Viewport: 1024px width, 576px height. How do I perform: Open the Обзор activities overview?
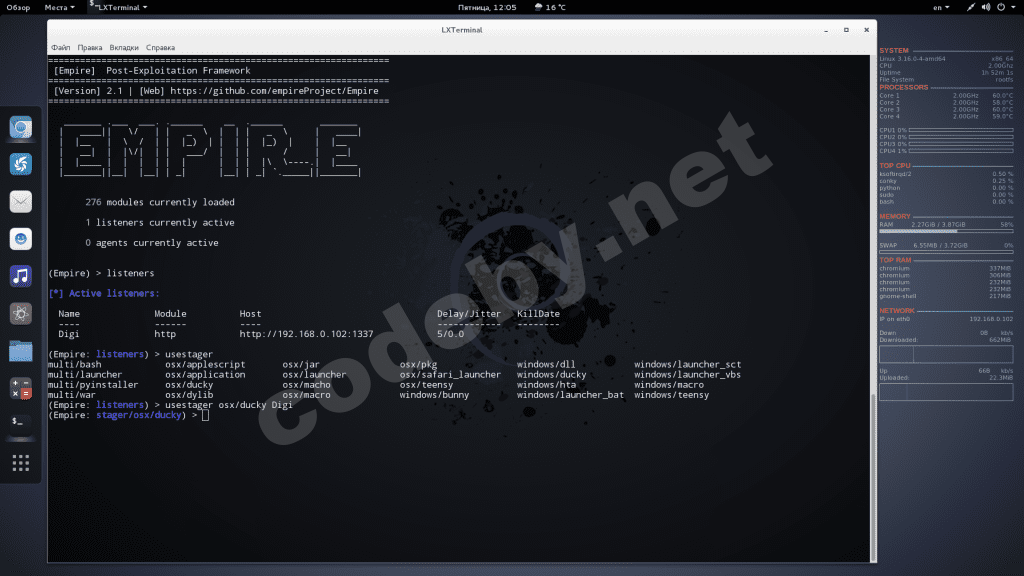pyautogui.click(x=18, y=7)
